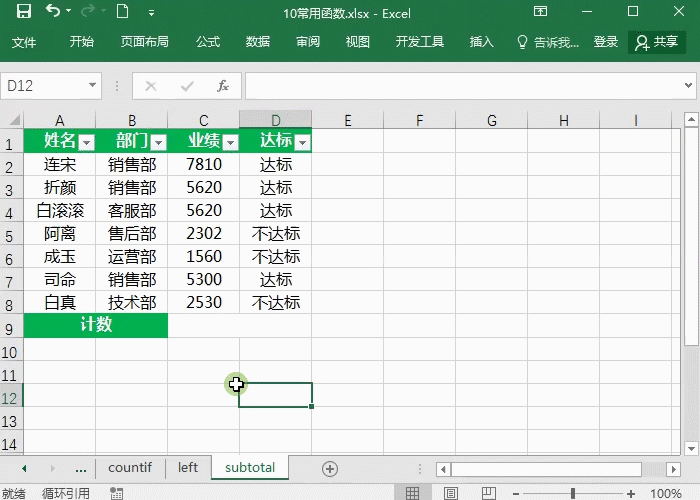The width and height of the screenshot is (700, 500).
Task: Select the 审阅 ribbon tab
Action: point(308,42)
